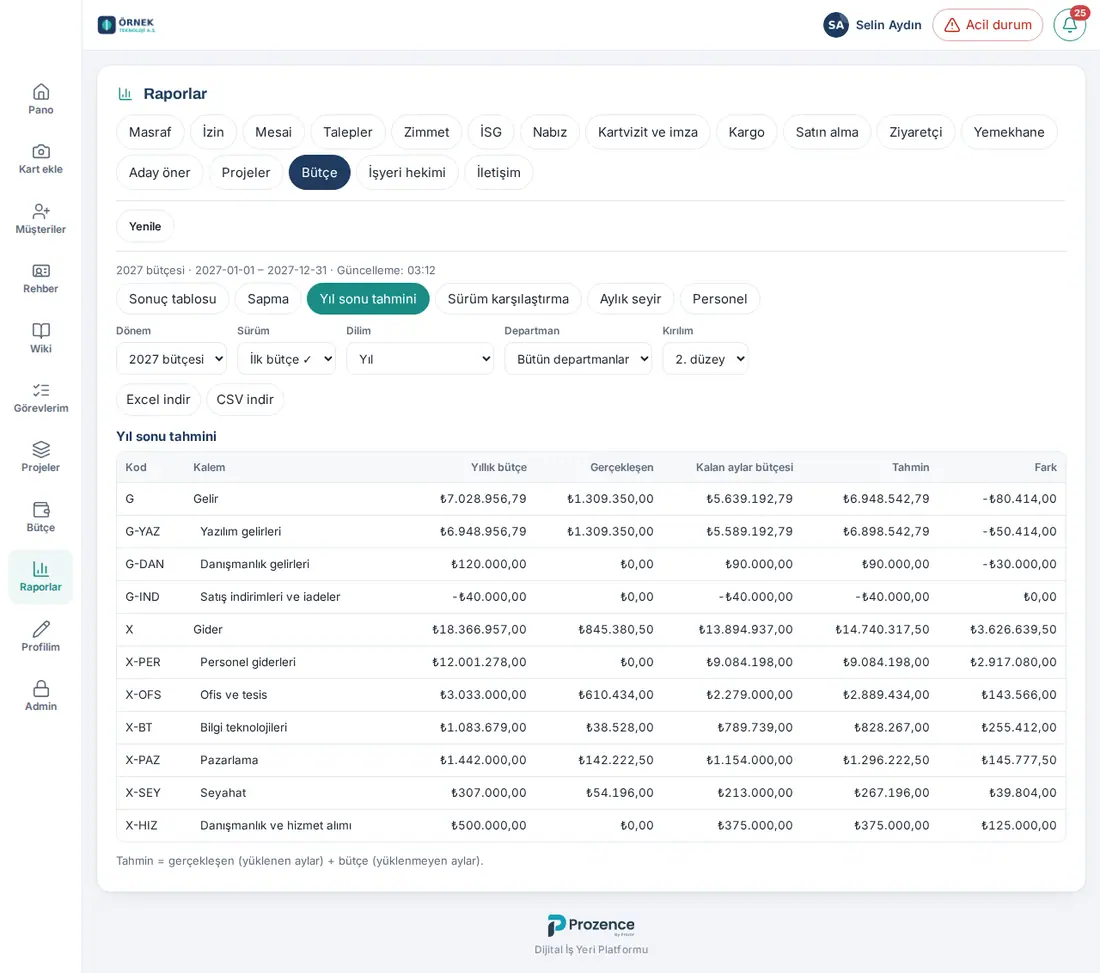
Task: Click the CSV indir button
Action: pyautogui.click(x=245, y=399)
